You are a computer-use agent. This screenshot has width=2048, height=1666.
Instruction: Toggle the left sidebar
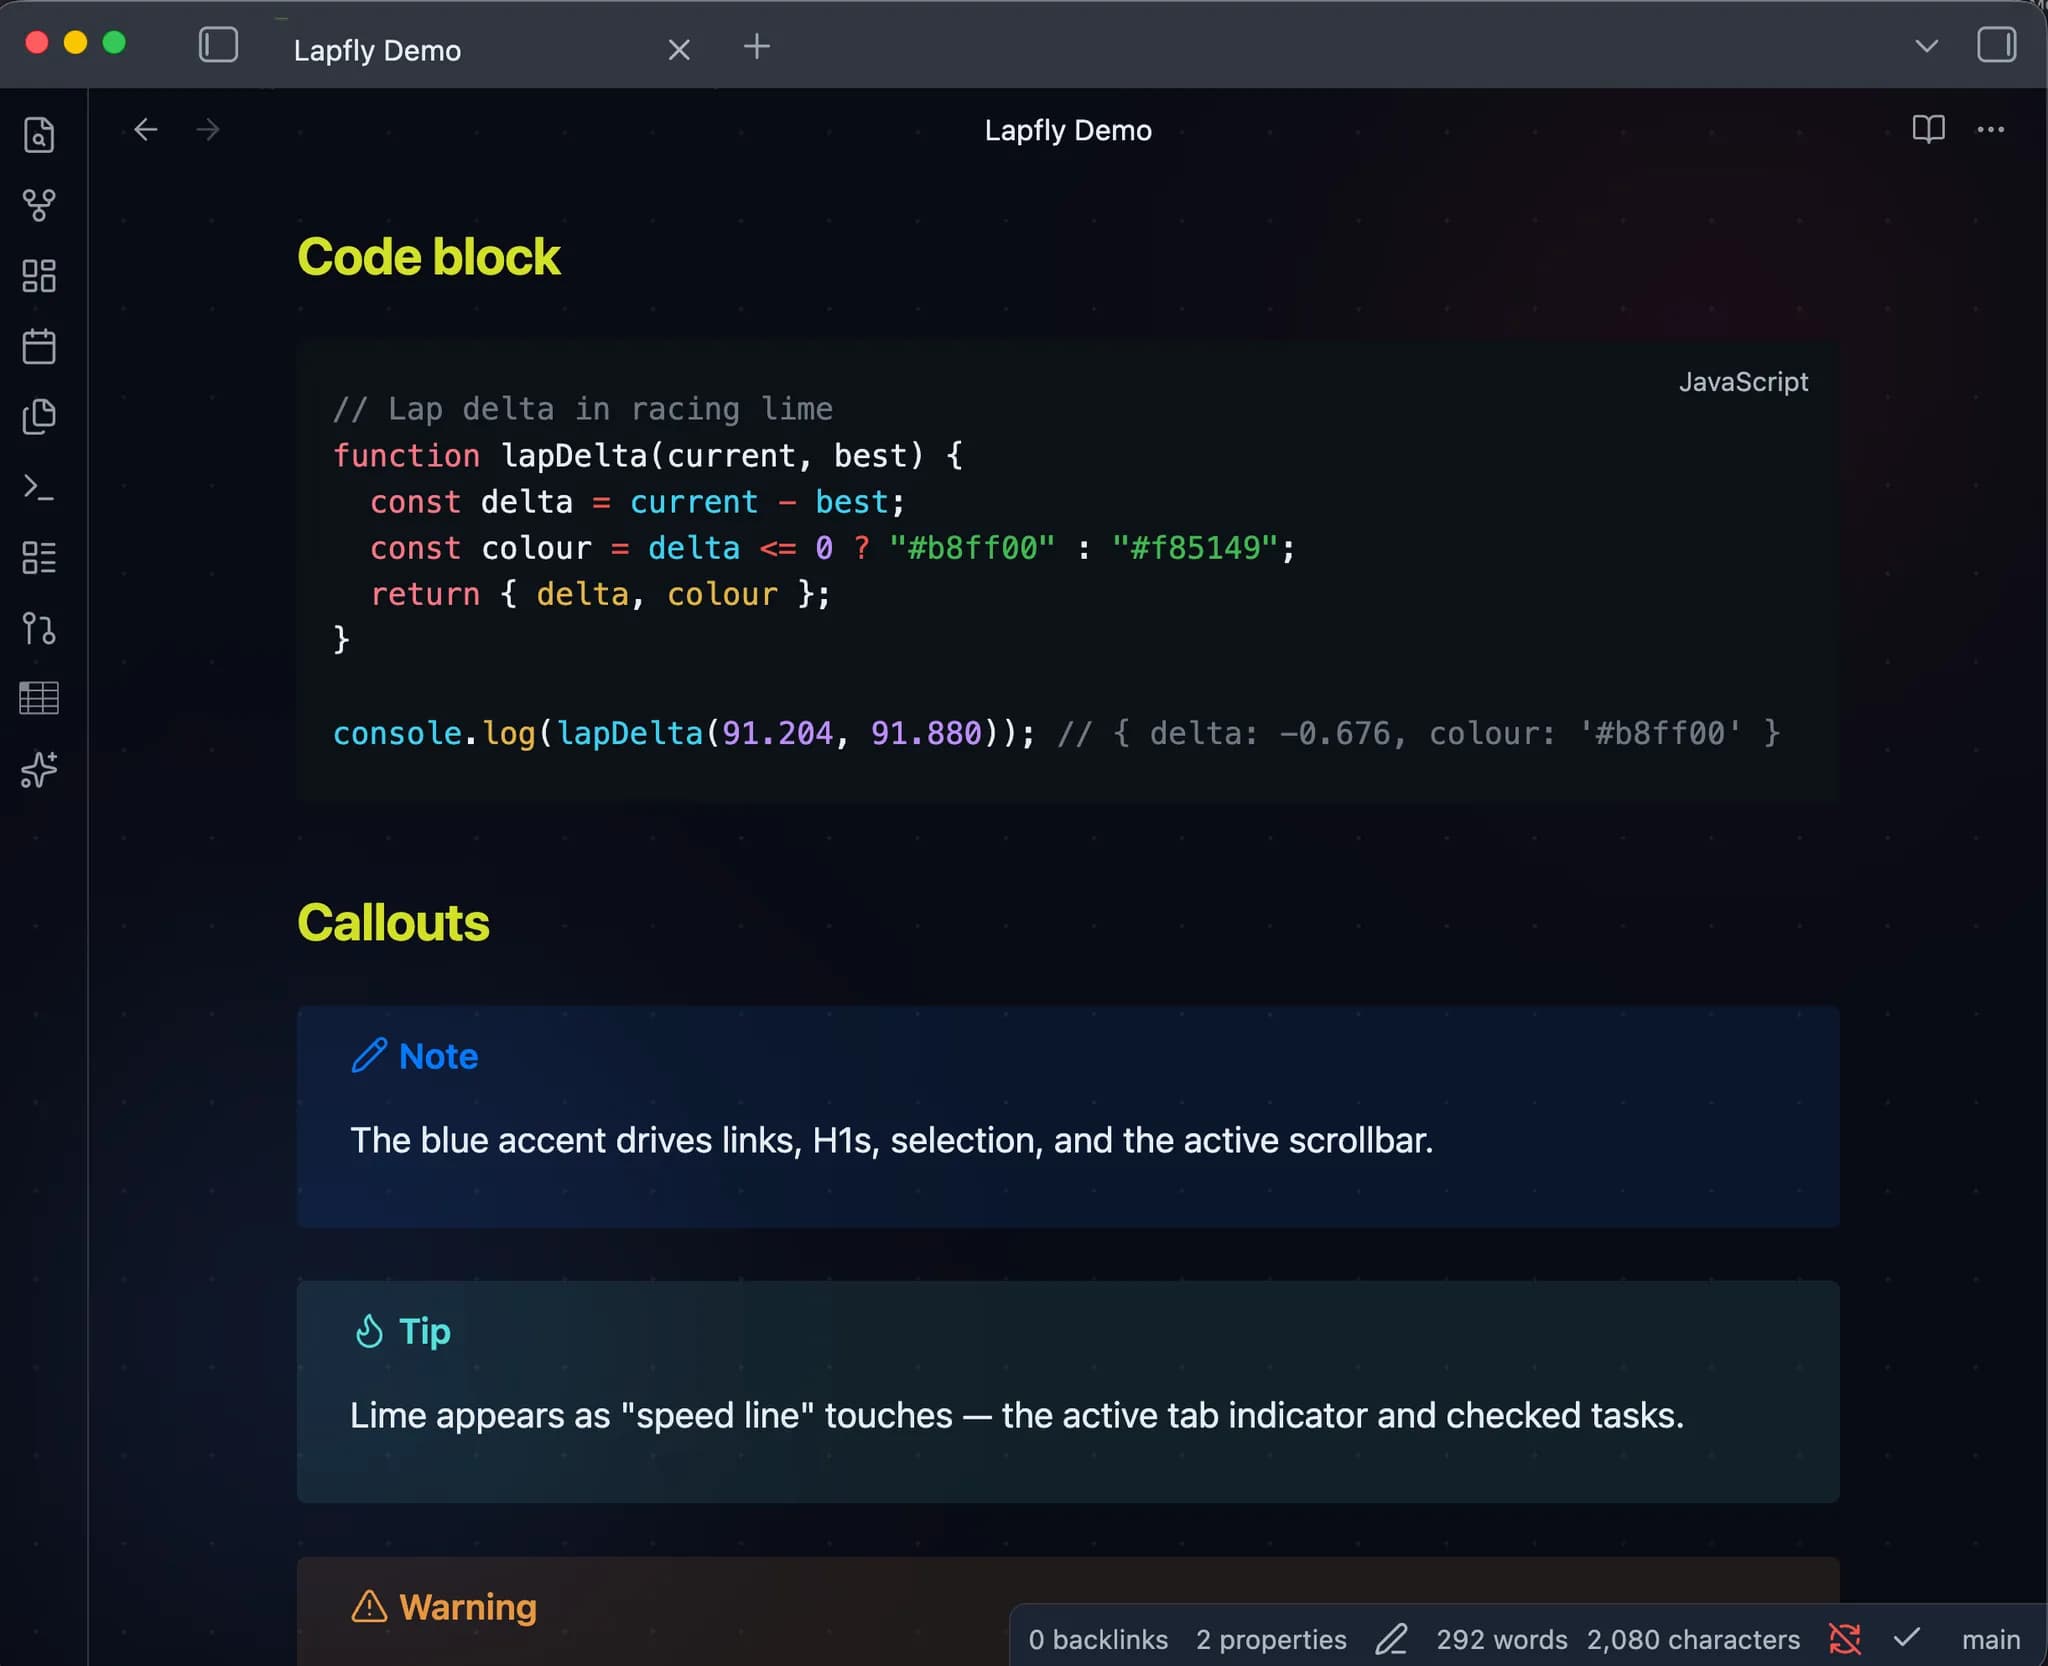pos(218,45)
